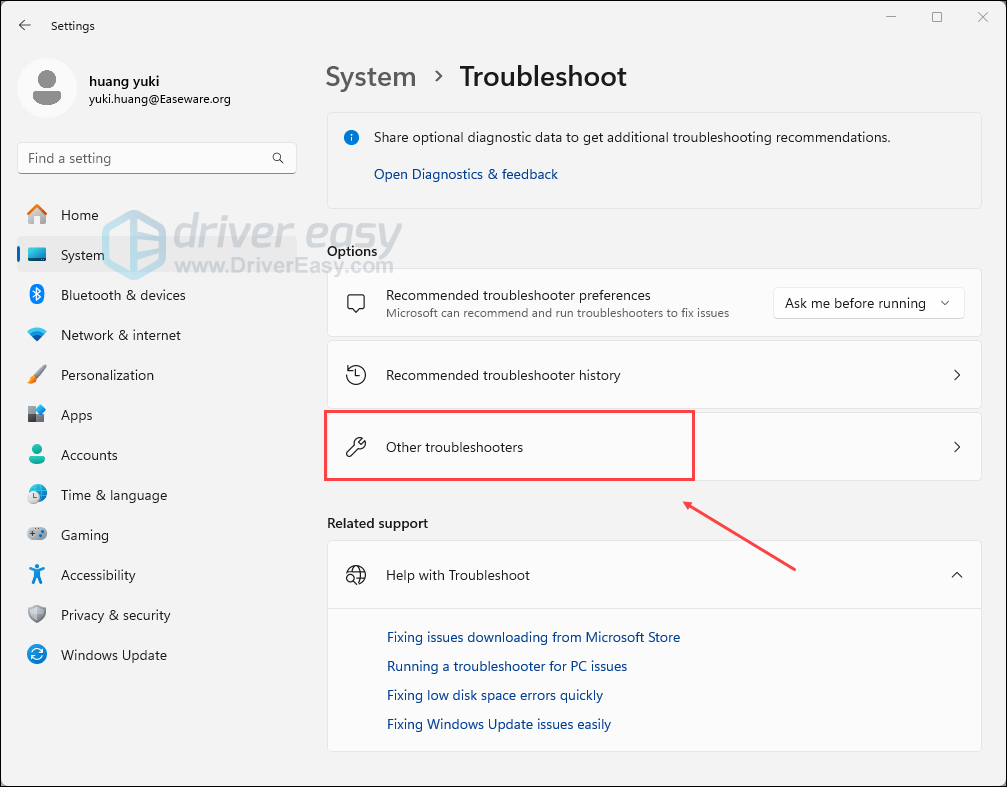Click the Bluetooth & devices icon
The width and height of the screenshot is (1007, 787).
coord(37,295)
